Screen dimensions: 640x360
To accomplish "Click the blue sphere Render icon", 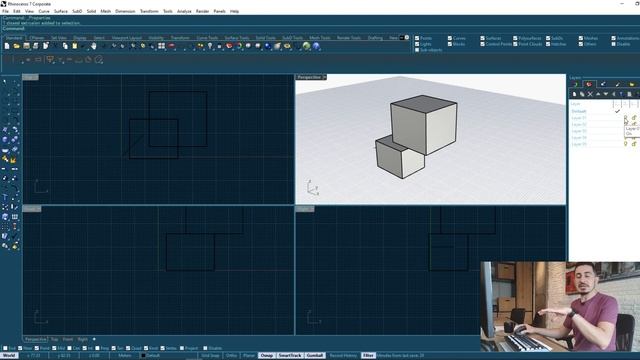I will [x=268, y=47].
